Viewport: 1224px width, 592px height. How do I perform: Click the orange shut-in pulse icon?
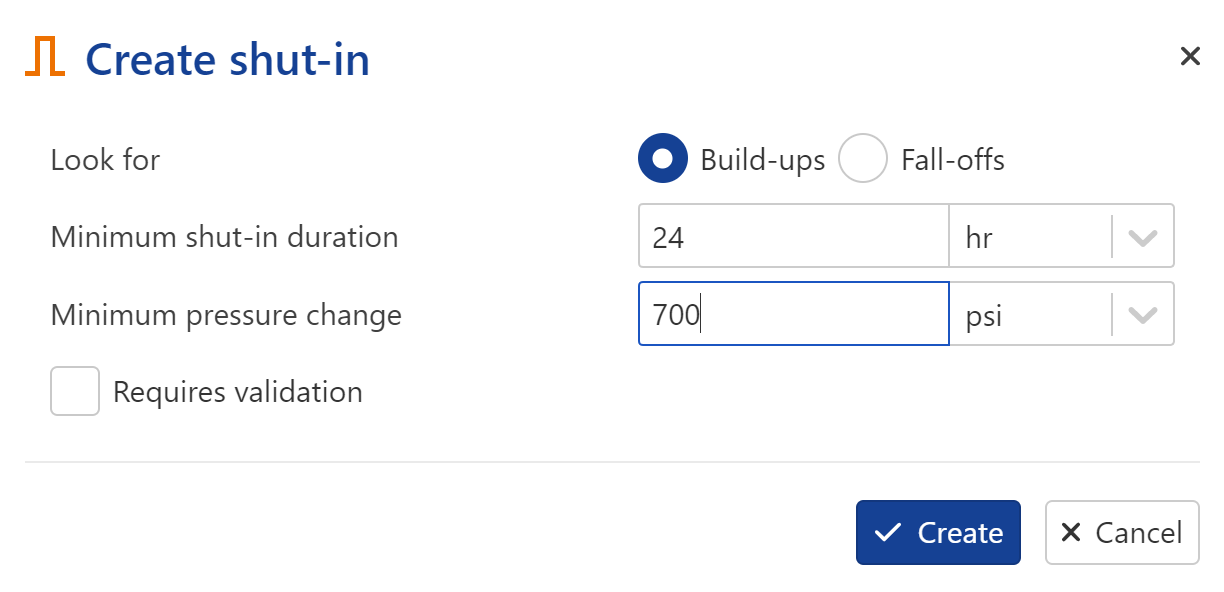(45, 57)
